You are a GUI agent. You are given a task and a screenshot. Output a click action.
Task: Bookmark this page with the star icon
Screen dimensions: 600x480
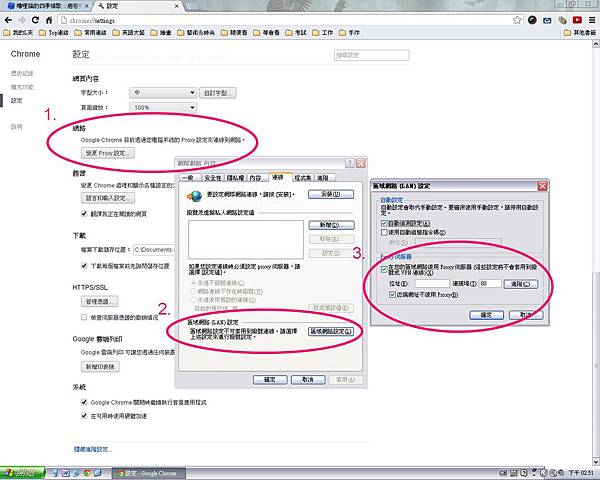coord(517,20)
